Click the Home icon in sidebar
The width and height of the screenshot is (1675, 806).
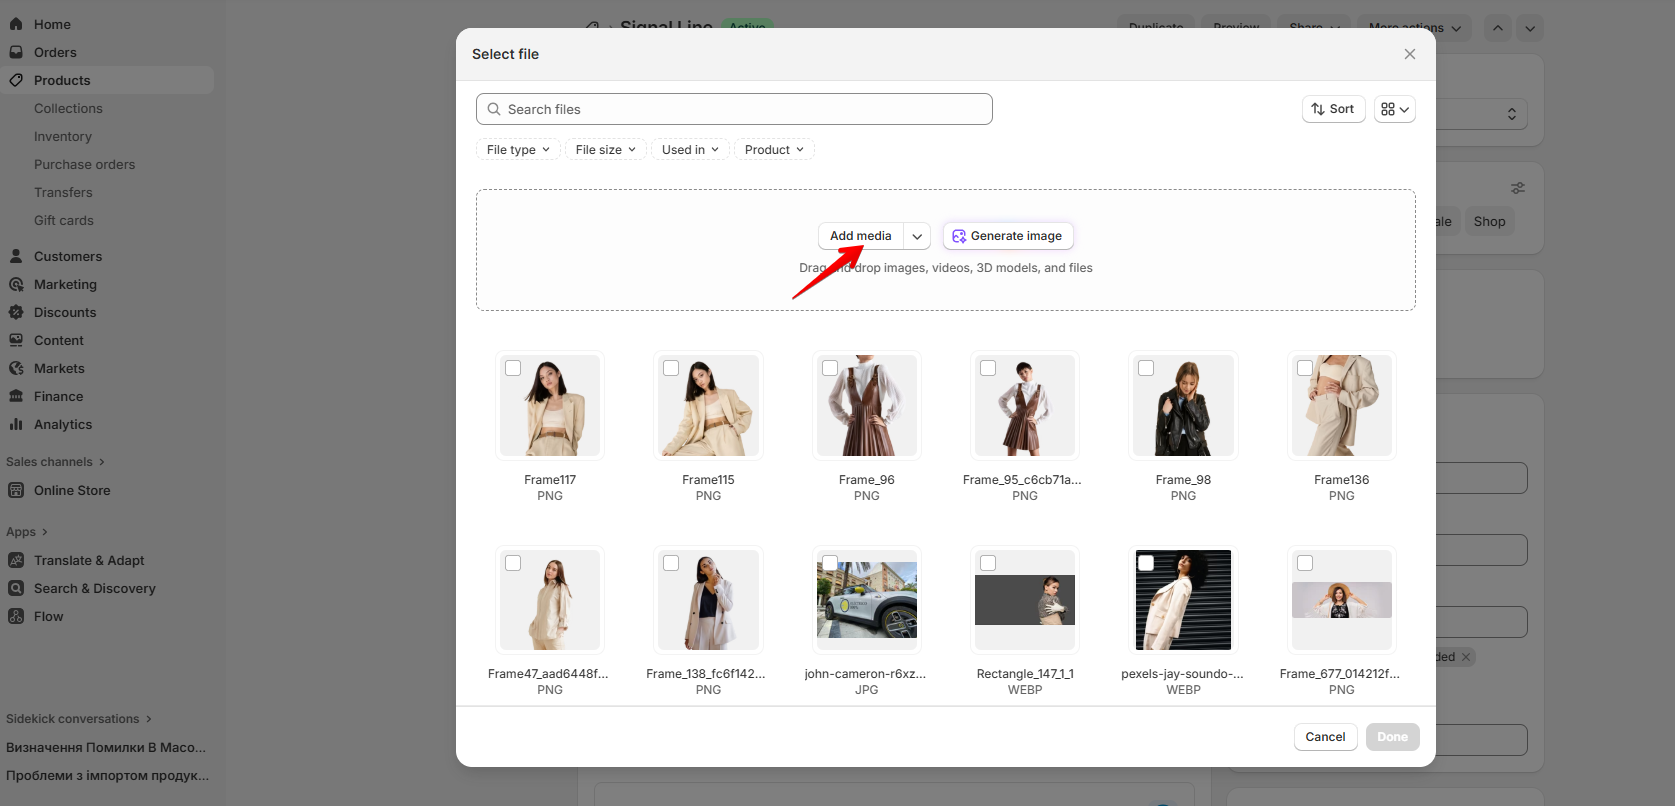click(16, 24)
